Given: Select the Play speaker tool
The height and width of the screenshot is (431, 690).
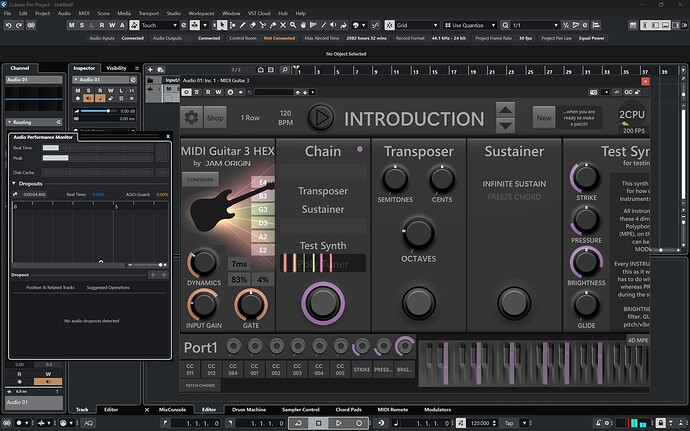Looking at the screenshot, I should (x=334, y=26).
